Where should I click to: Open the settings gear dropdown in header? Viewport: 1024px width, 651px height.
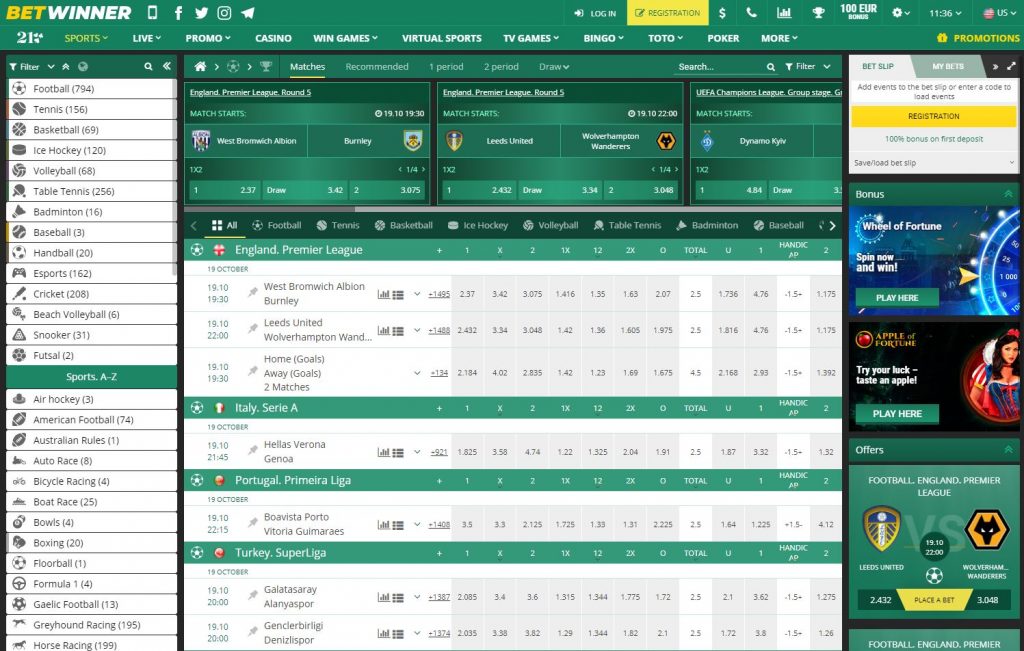click(897, 13)
